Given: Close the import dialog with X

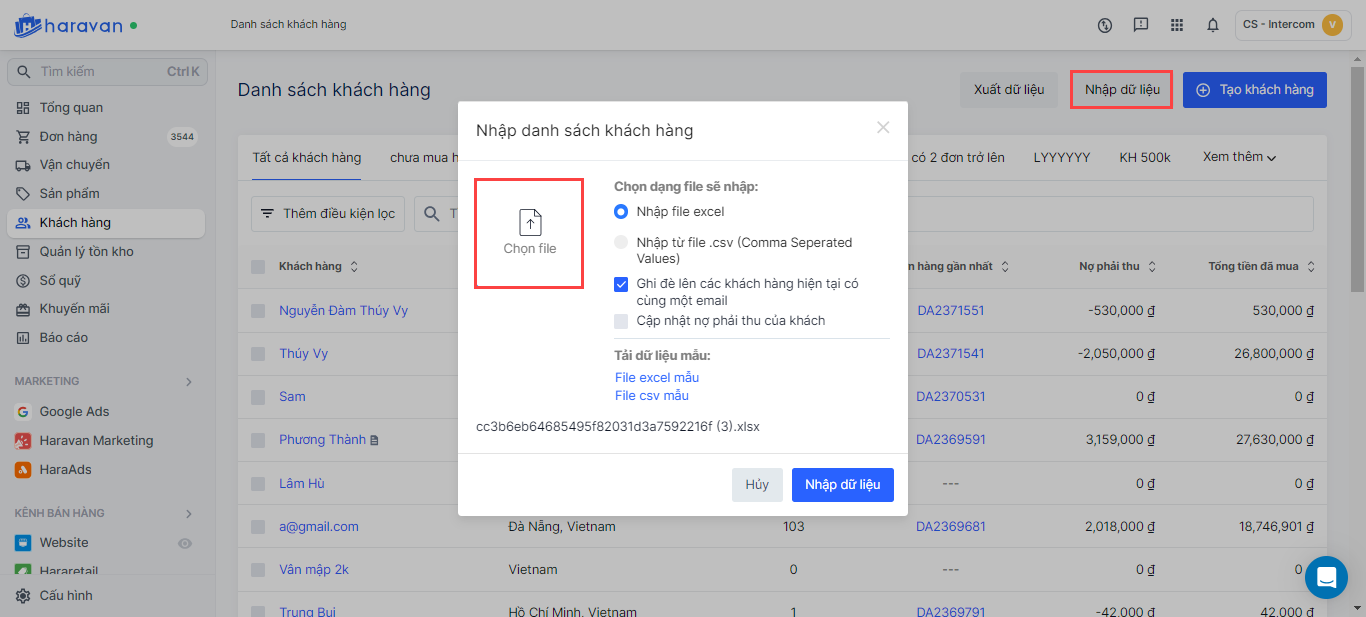Looking at the screenshot, I should tap(883, 127).
